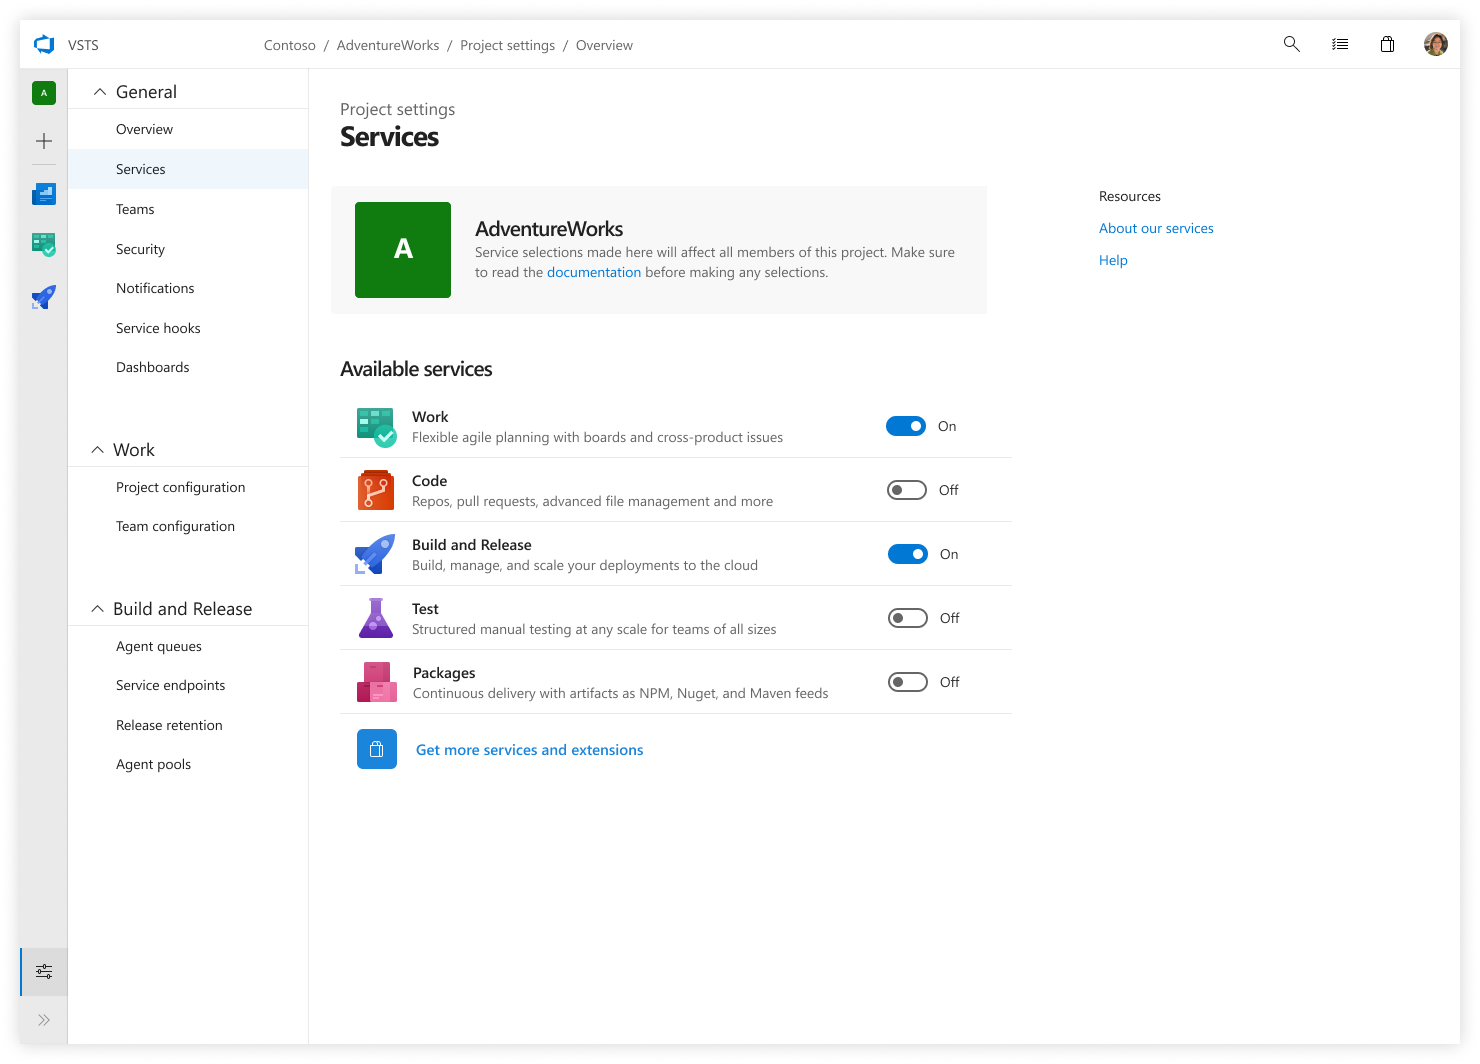Click the Work service icon in list
1480x1064 pixels.
377,427
